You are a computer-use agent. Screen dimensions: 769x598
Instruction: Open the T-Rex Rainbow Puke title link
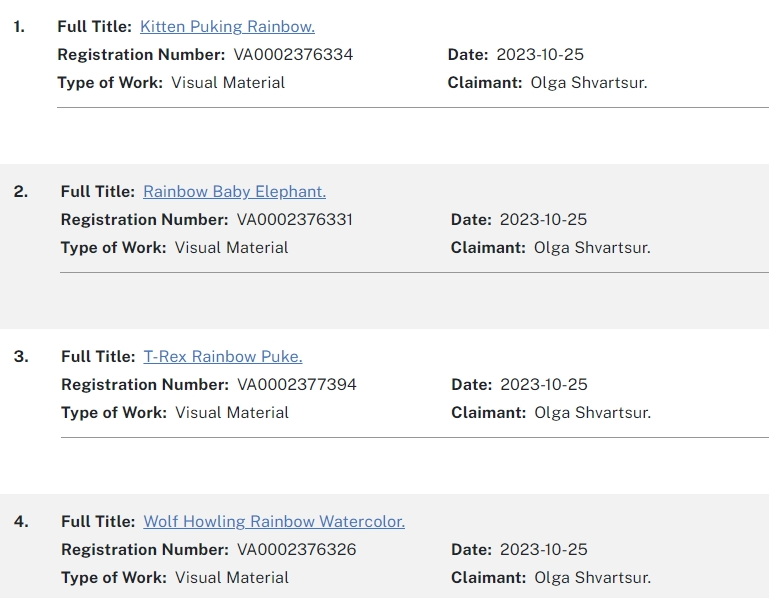click(x=222, y=356)
